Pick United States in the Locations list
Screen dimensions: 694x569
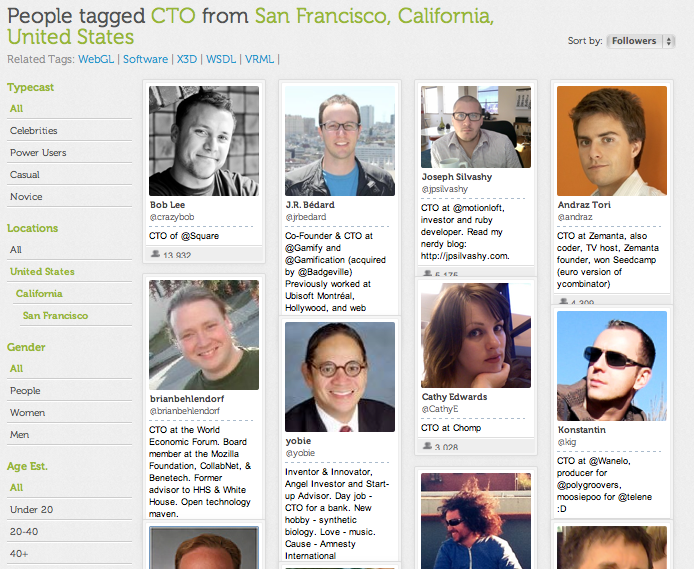point(42,272)
